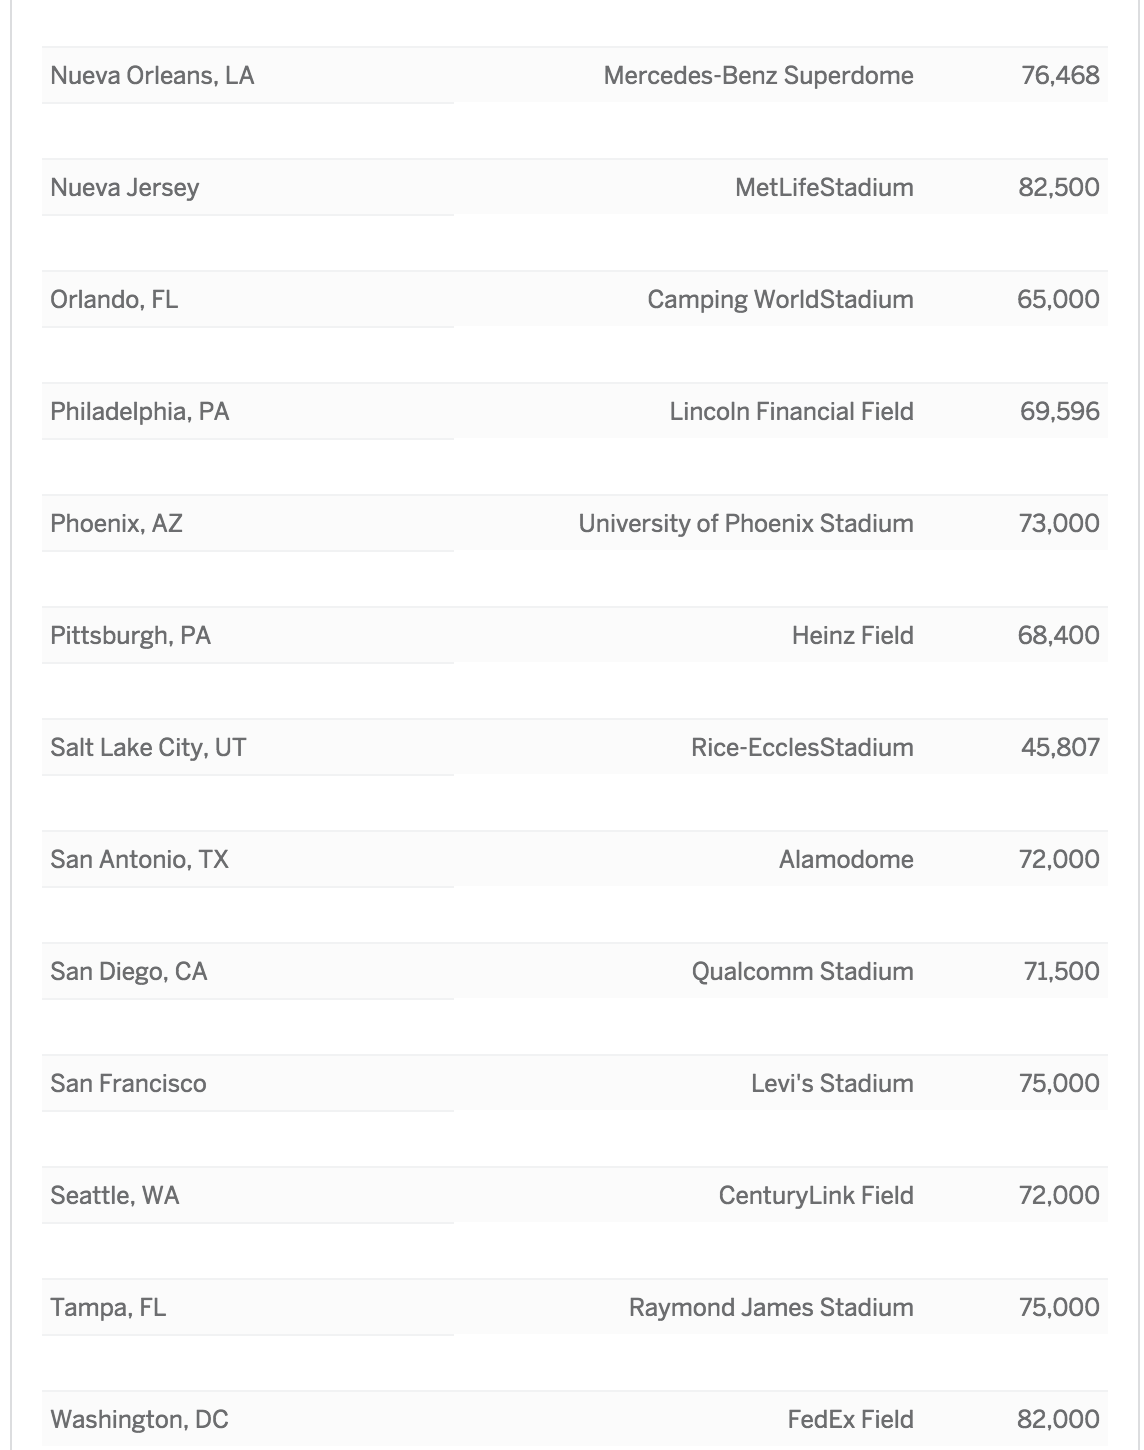Screen dimensions: 1144x1450
Task: Click the Nueva Orleans, LA city cell
Action: click(x=152, y=76)
